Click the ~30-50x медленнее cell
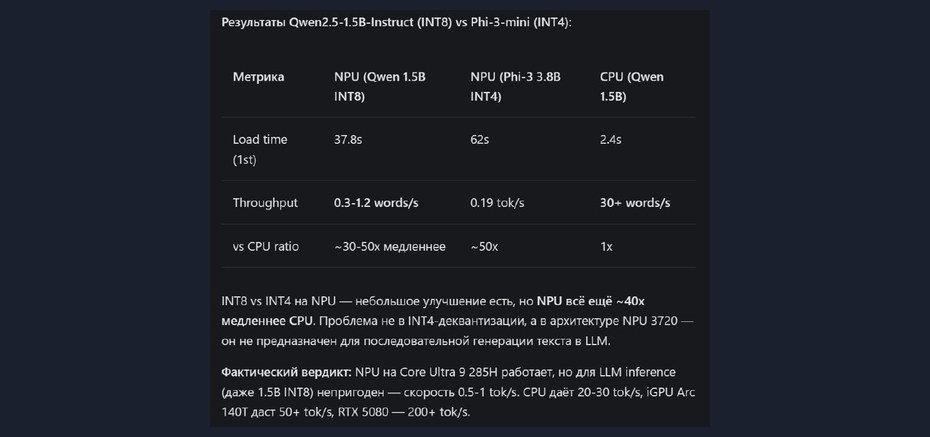This screenshot has height=437, width=930. (x=390, y=247)
